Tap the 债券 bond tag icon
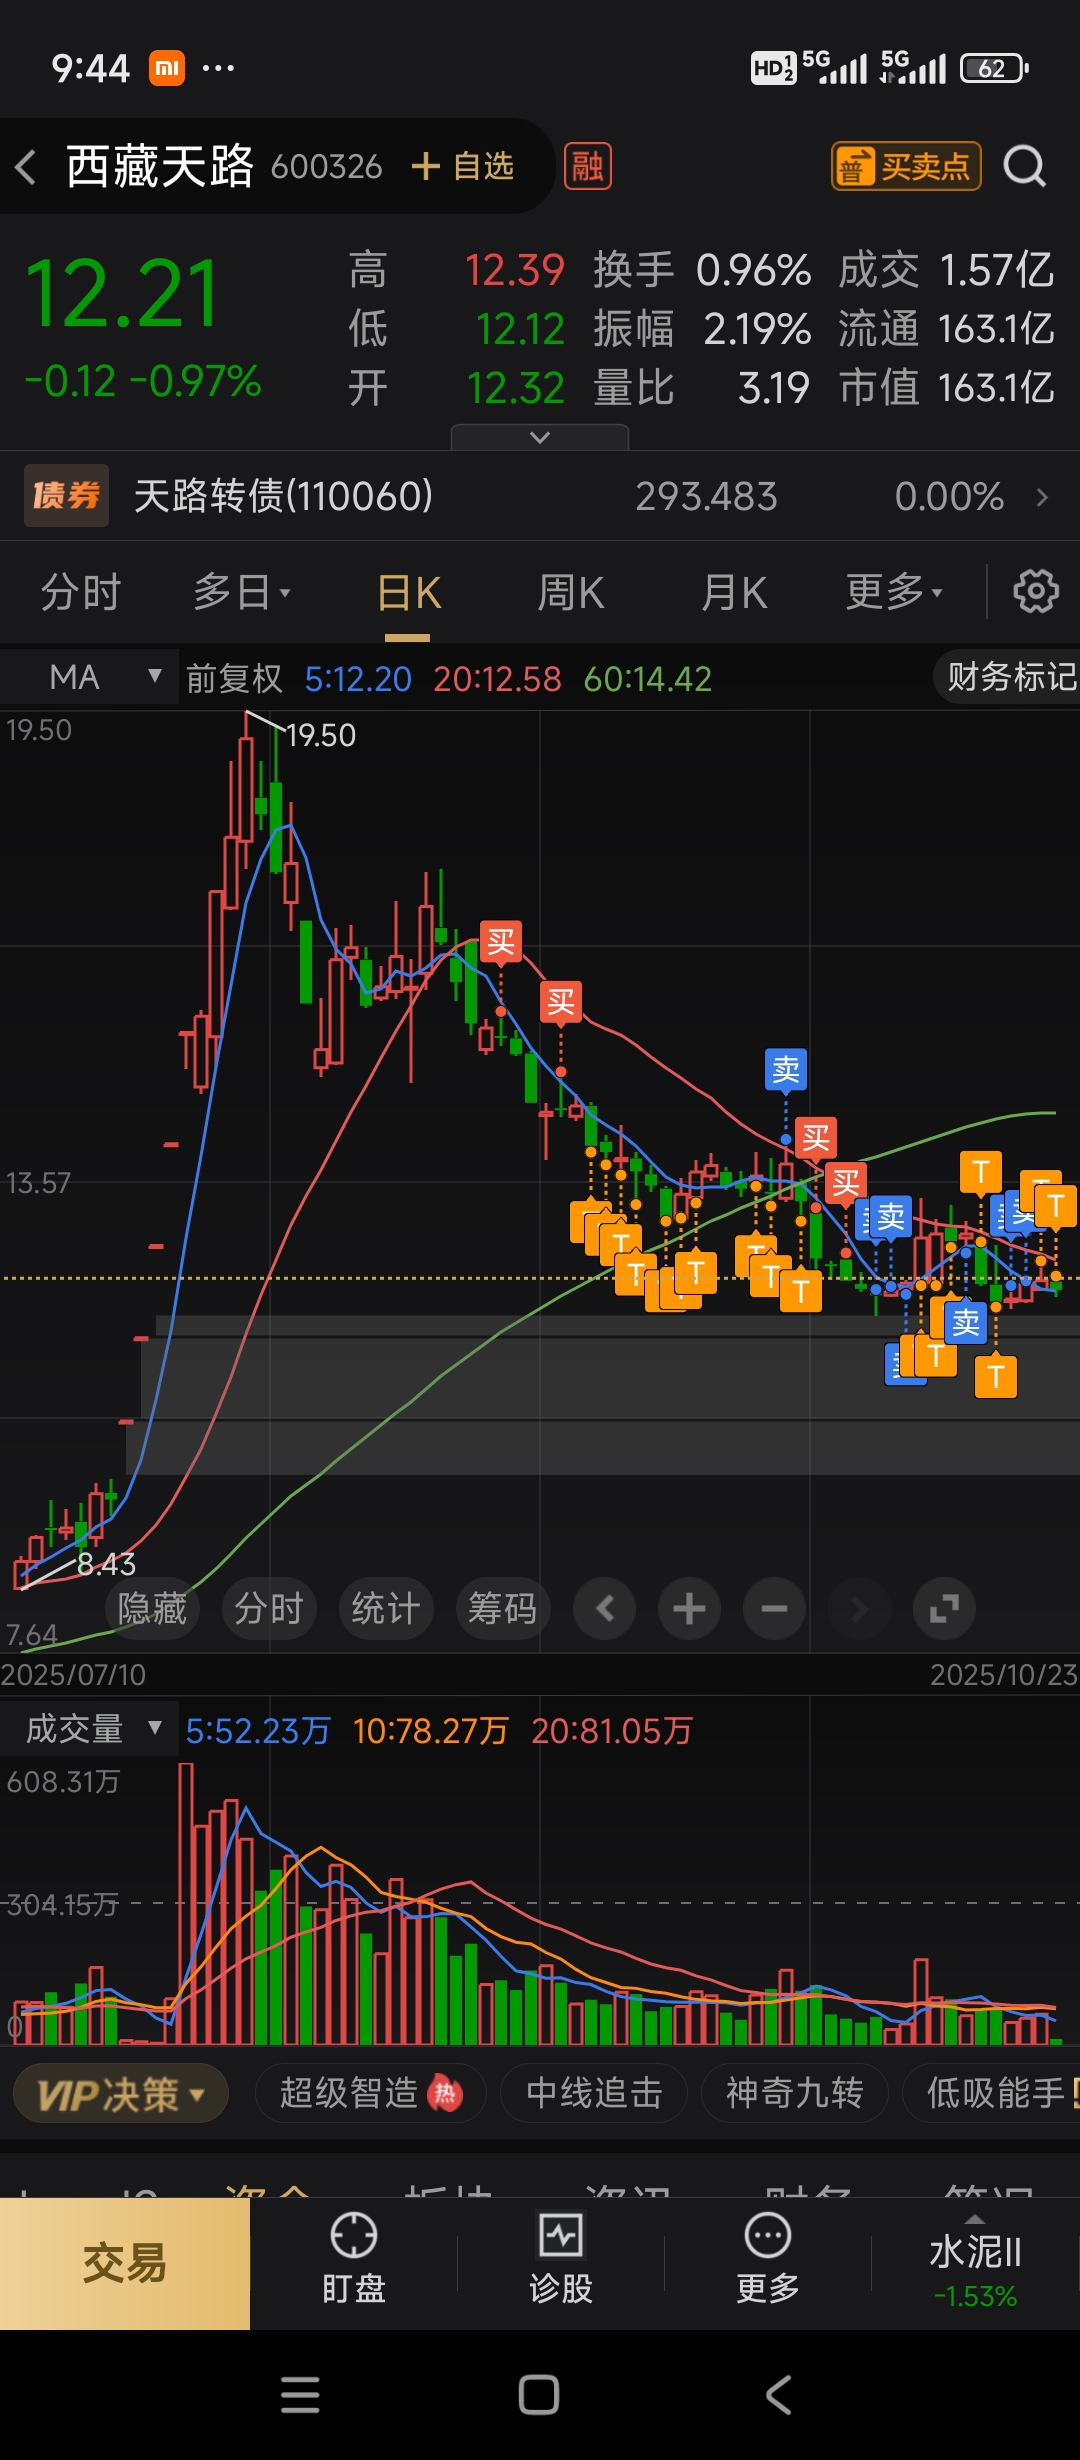Viewport: 1080px width, 2460px height. [x=66, y=495]
